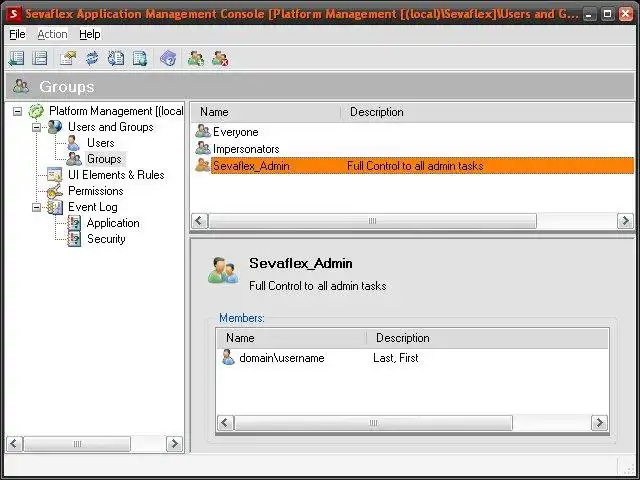
Task: Click the tree pane scroll-left arrow
Action: pos(14,443)
